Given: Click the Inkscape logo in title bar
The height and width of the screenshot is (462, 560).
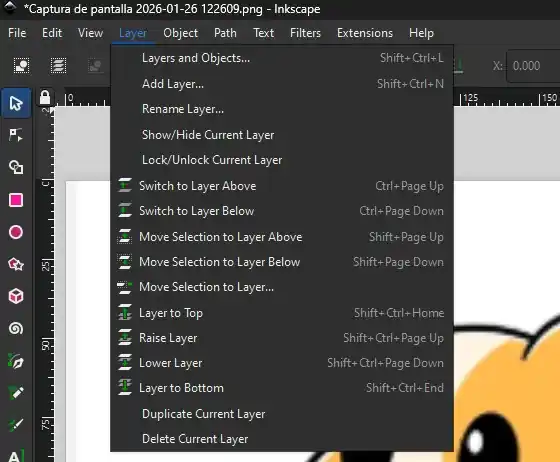Looking at the screenshot, I should pos(10,8).
